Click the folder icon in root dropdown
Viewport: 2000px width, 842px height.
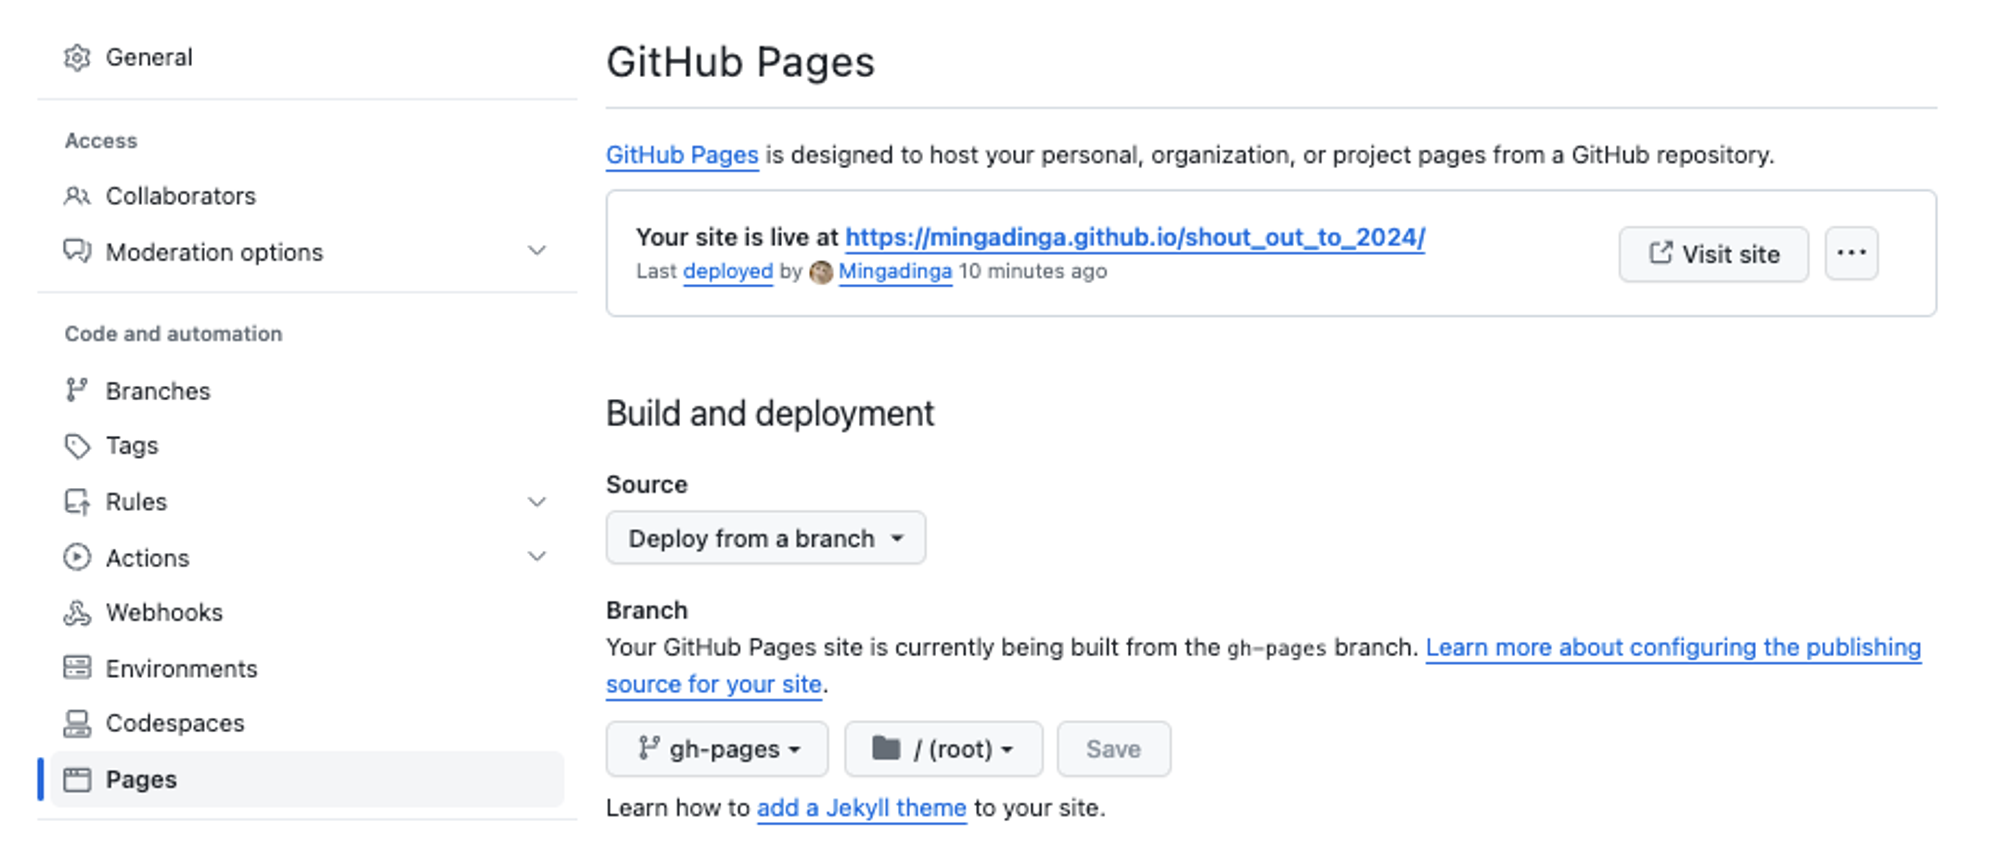coord(886,748)
